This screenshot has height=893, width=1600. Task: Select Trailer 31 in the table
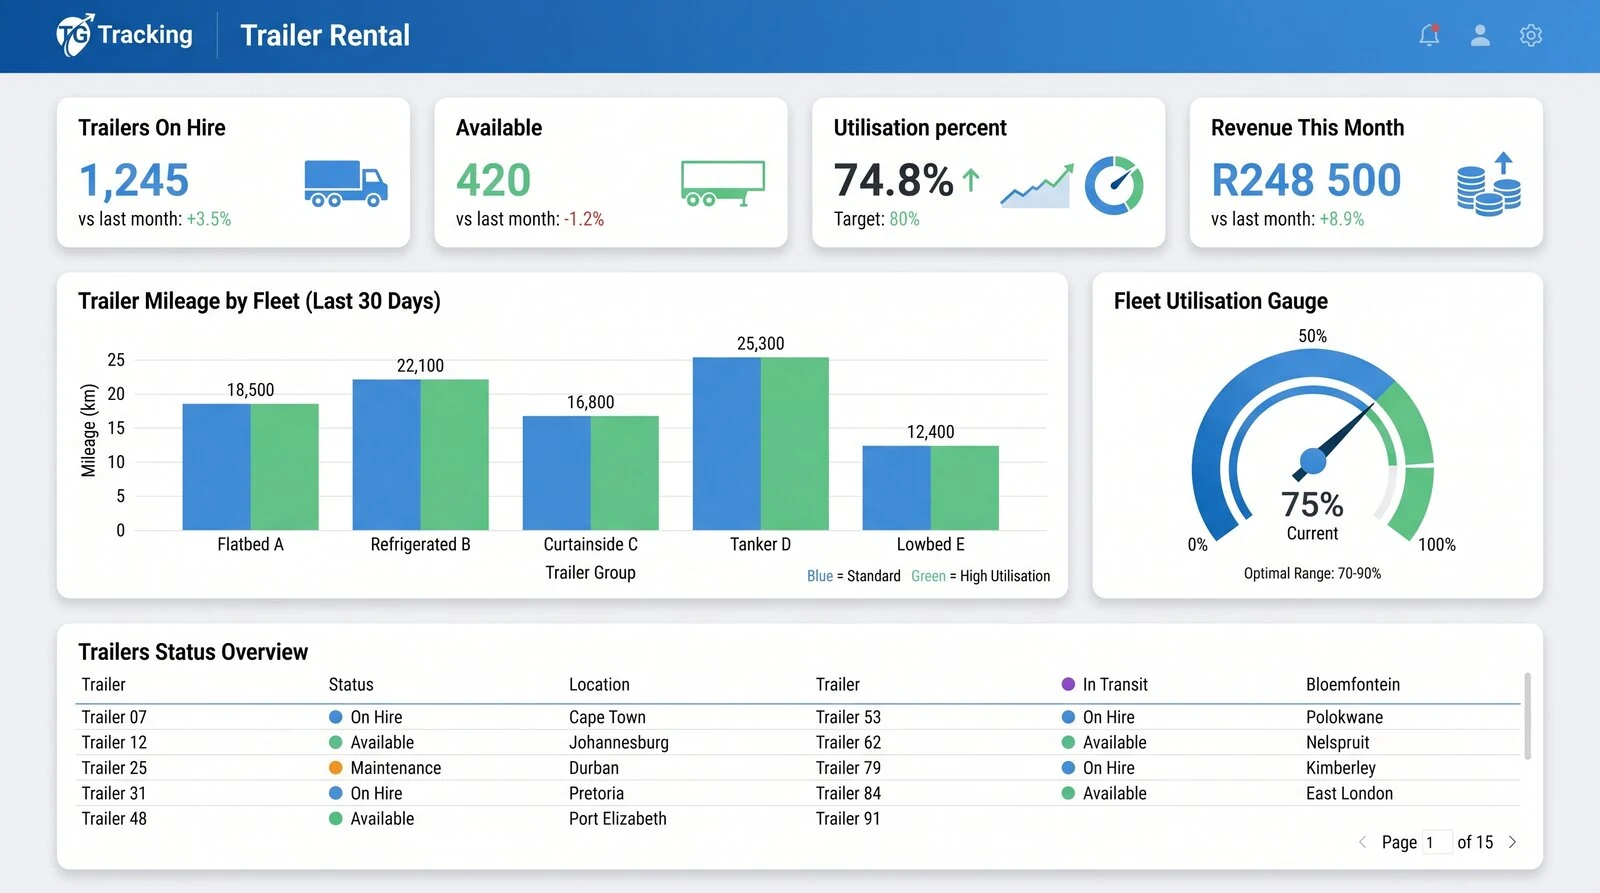114,793
